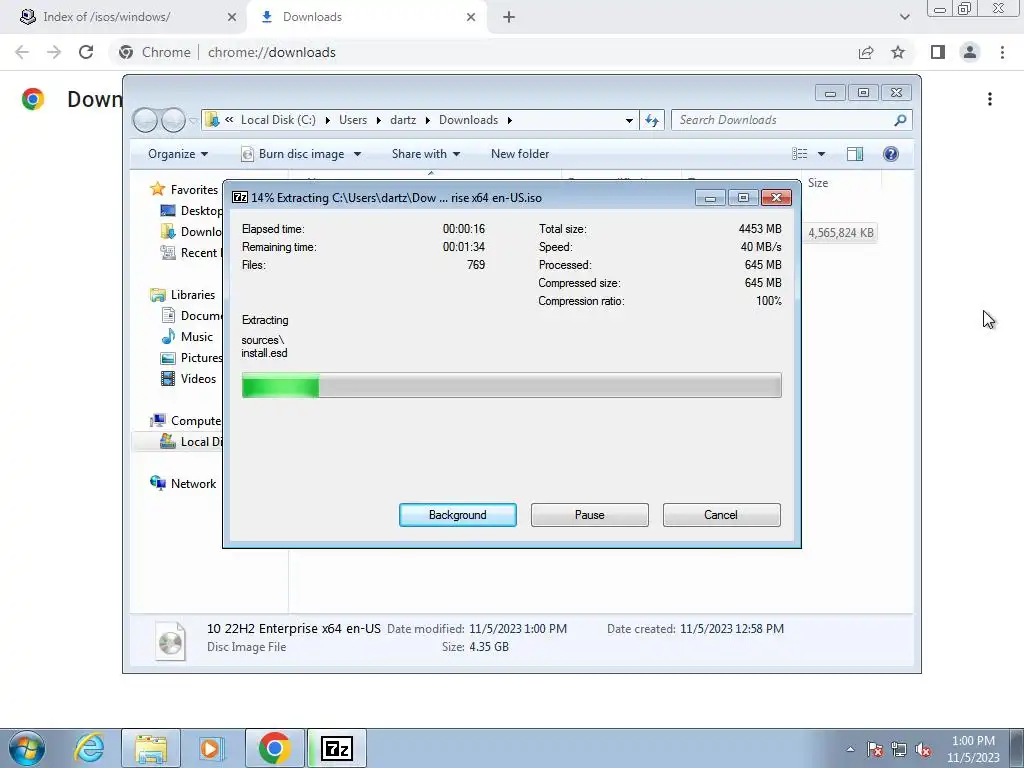Open the Music library

[x=187, y=337]
